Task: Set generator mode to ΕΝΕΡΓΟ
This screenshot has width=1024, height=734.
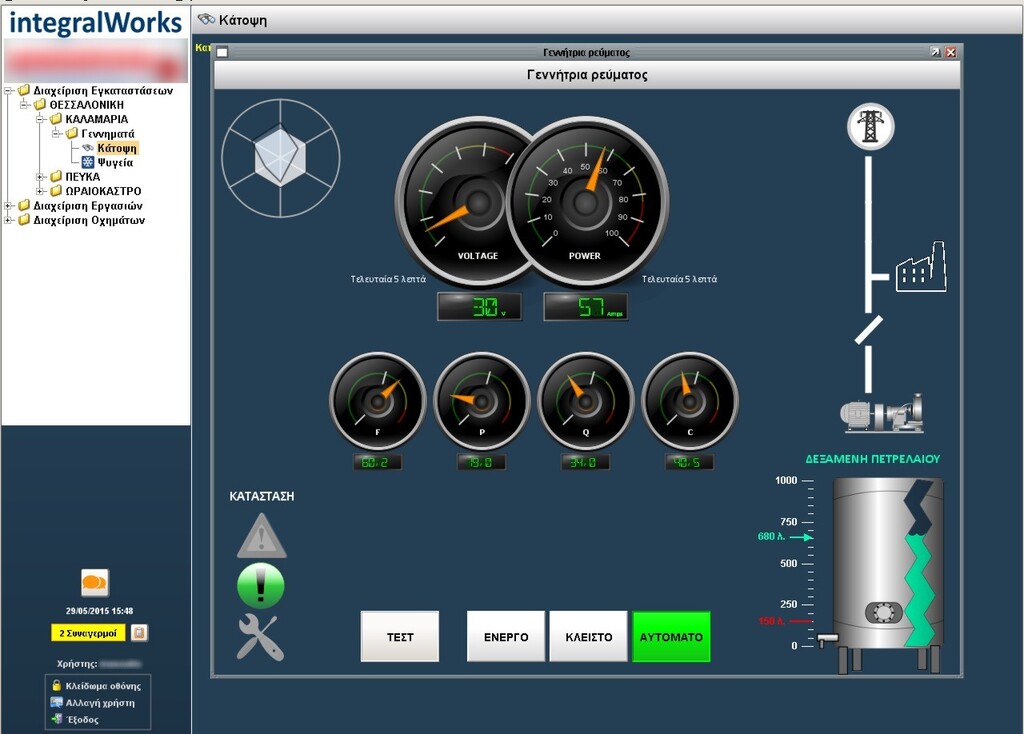Action: (x=506, y=637)
